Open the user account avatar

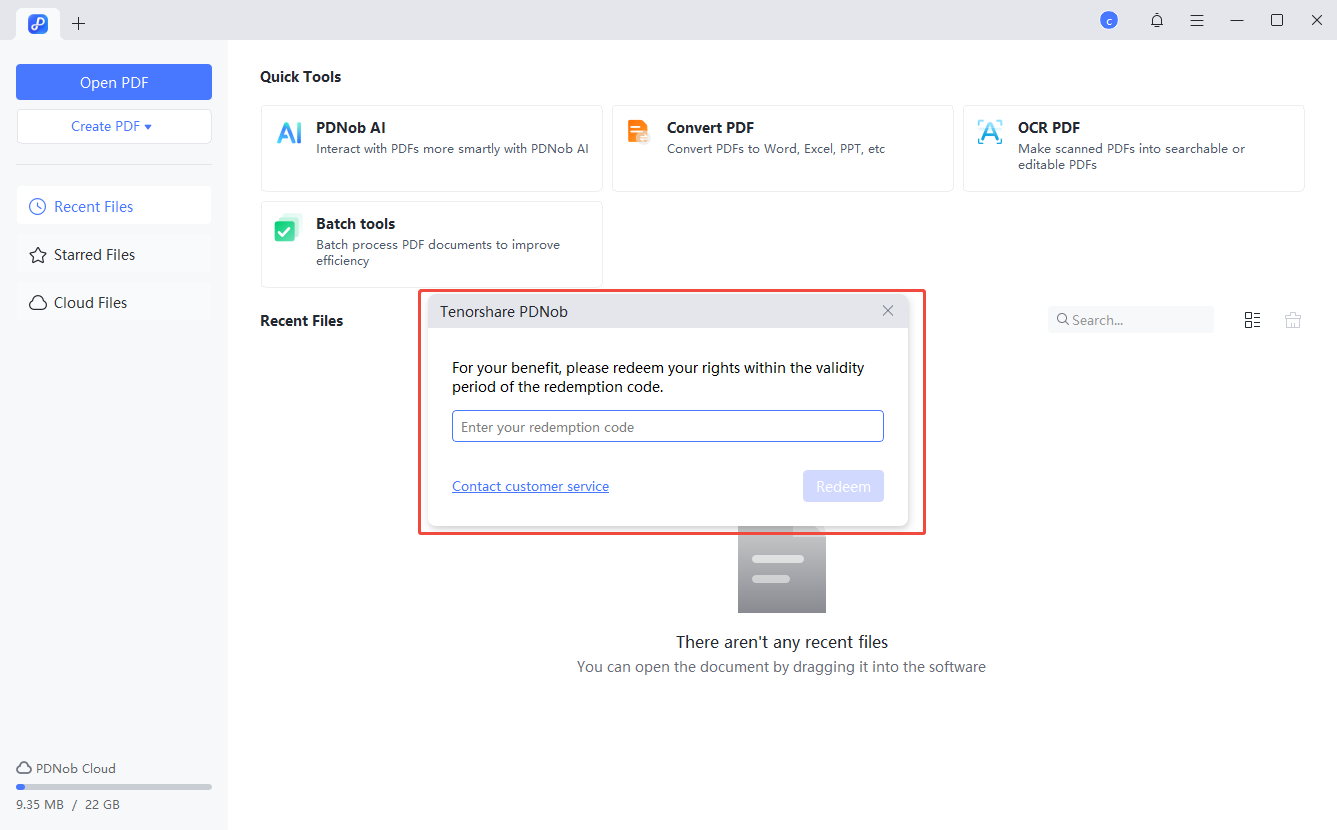[x=1108, y=20]
